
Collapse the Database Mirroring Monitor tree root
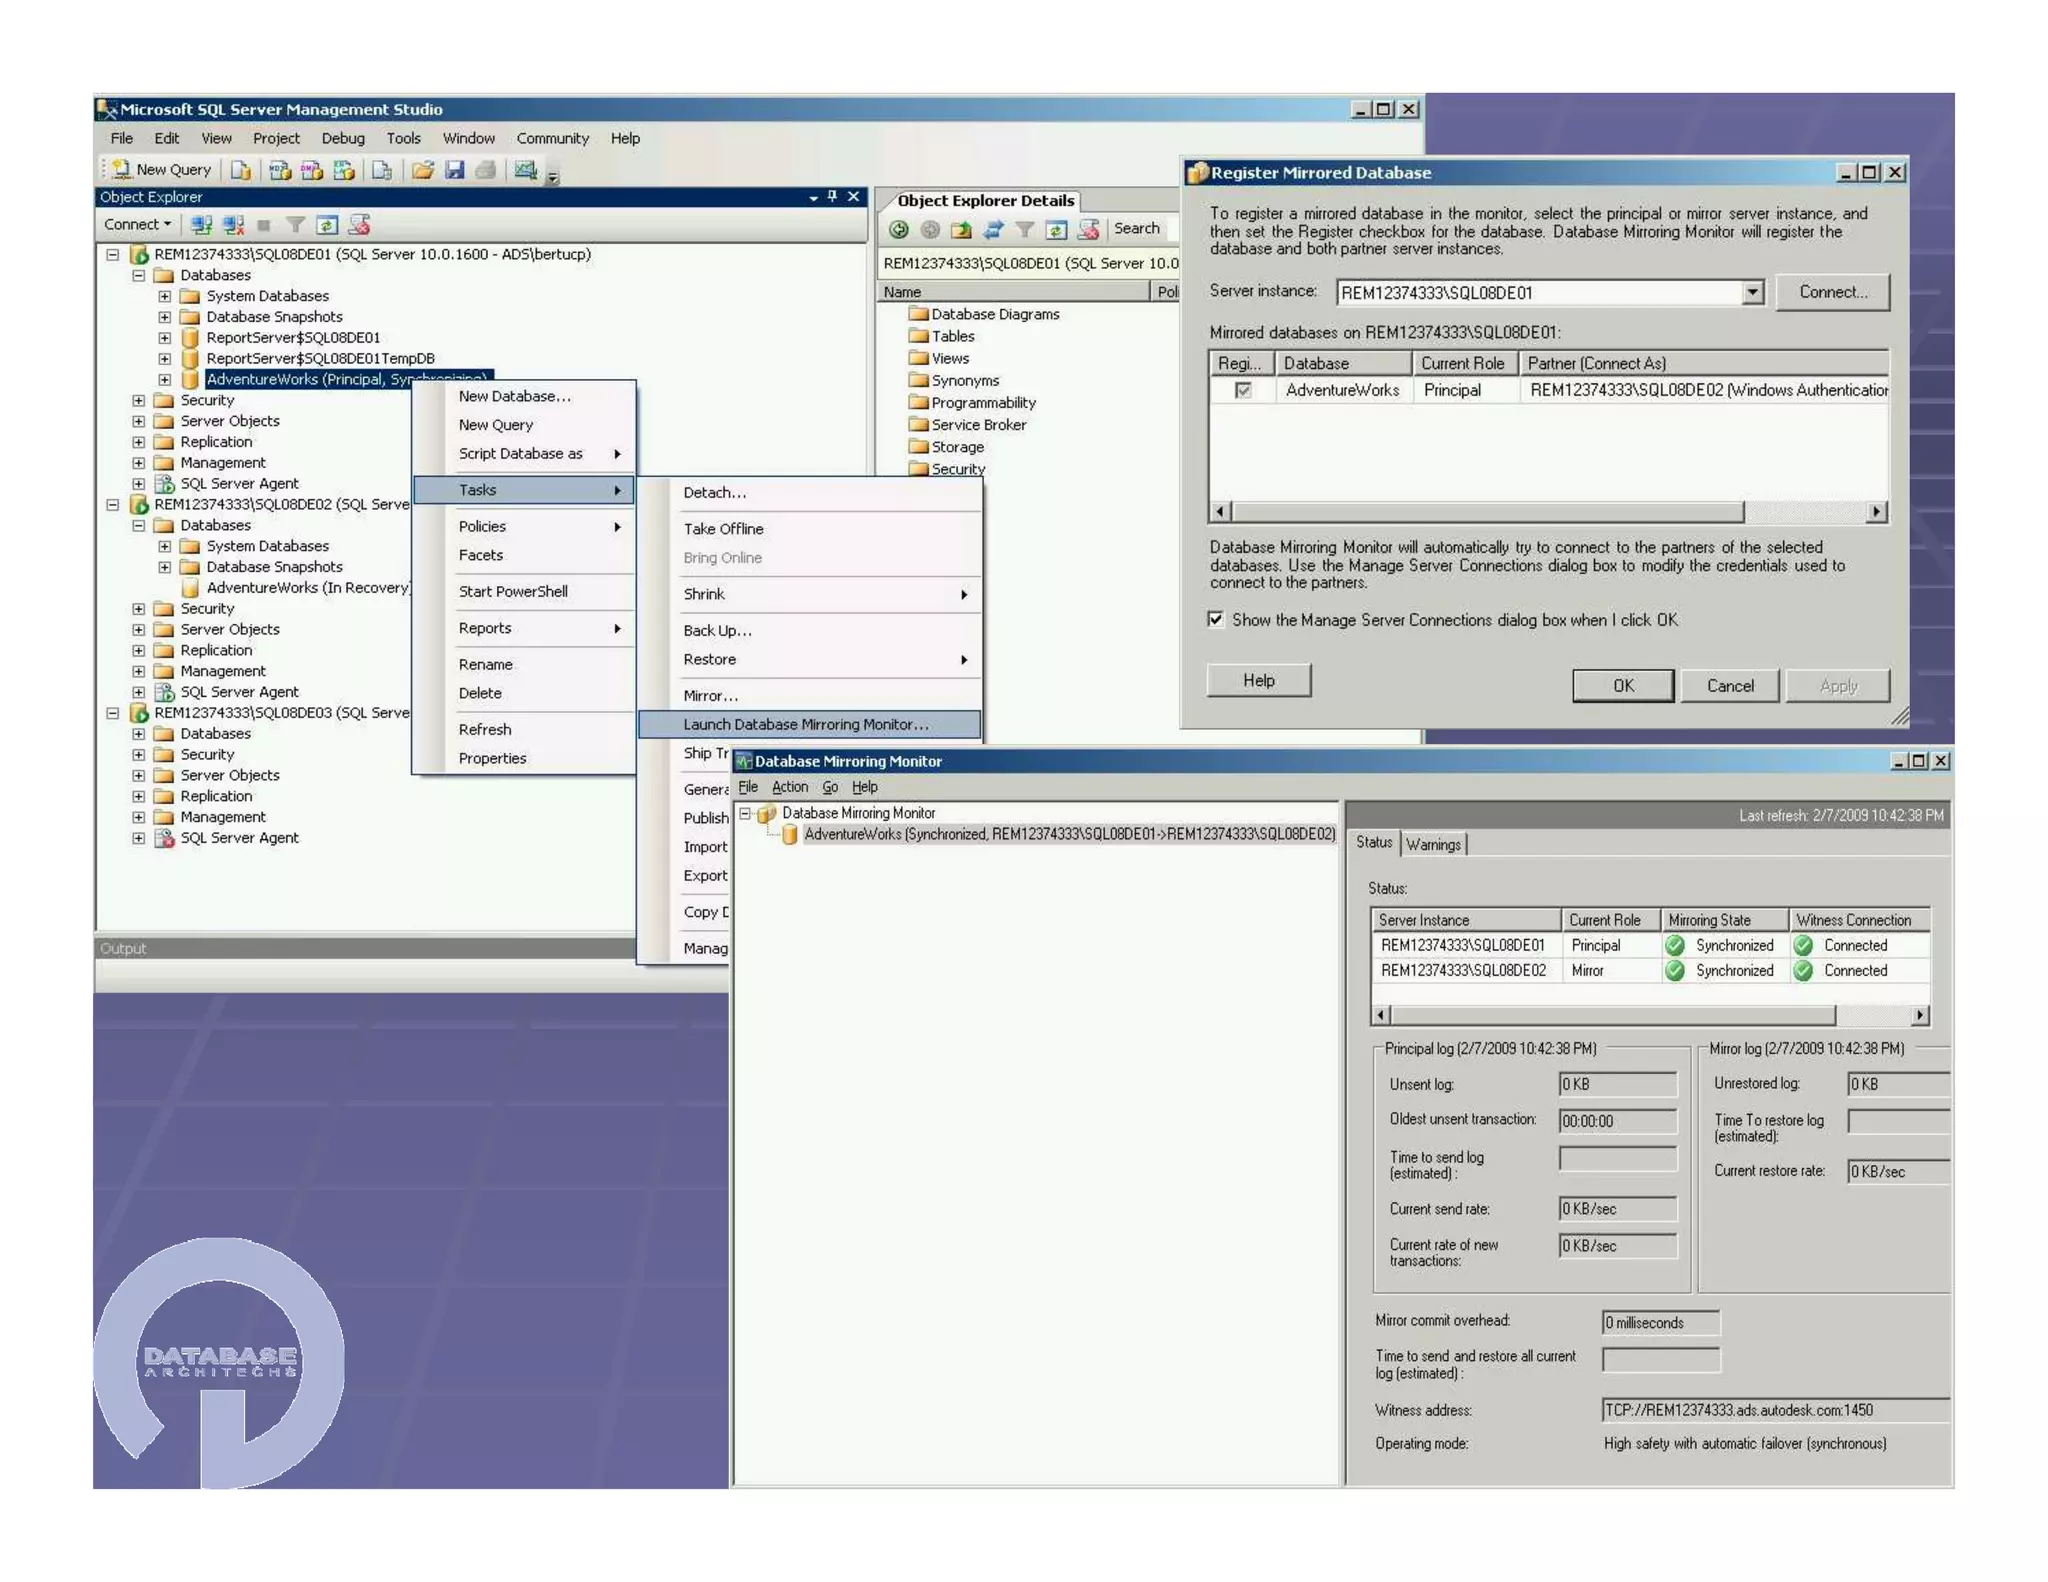(x=745, y=813)
